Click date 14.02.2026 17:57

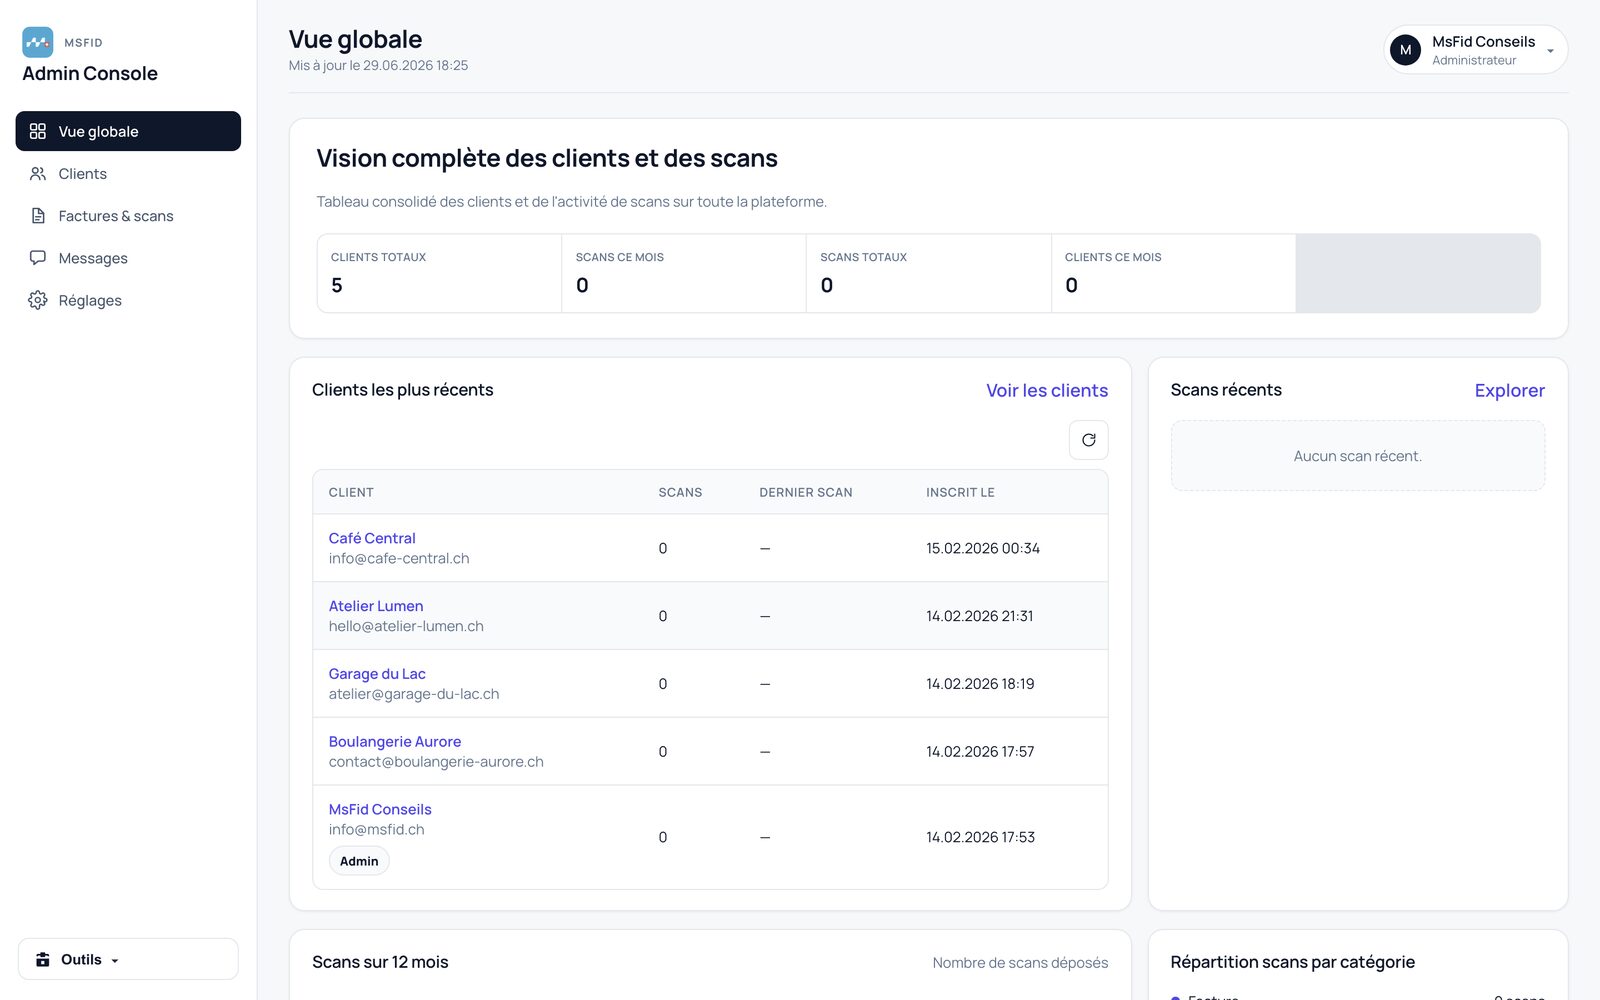[980, 752]
